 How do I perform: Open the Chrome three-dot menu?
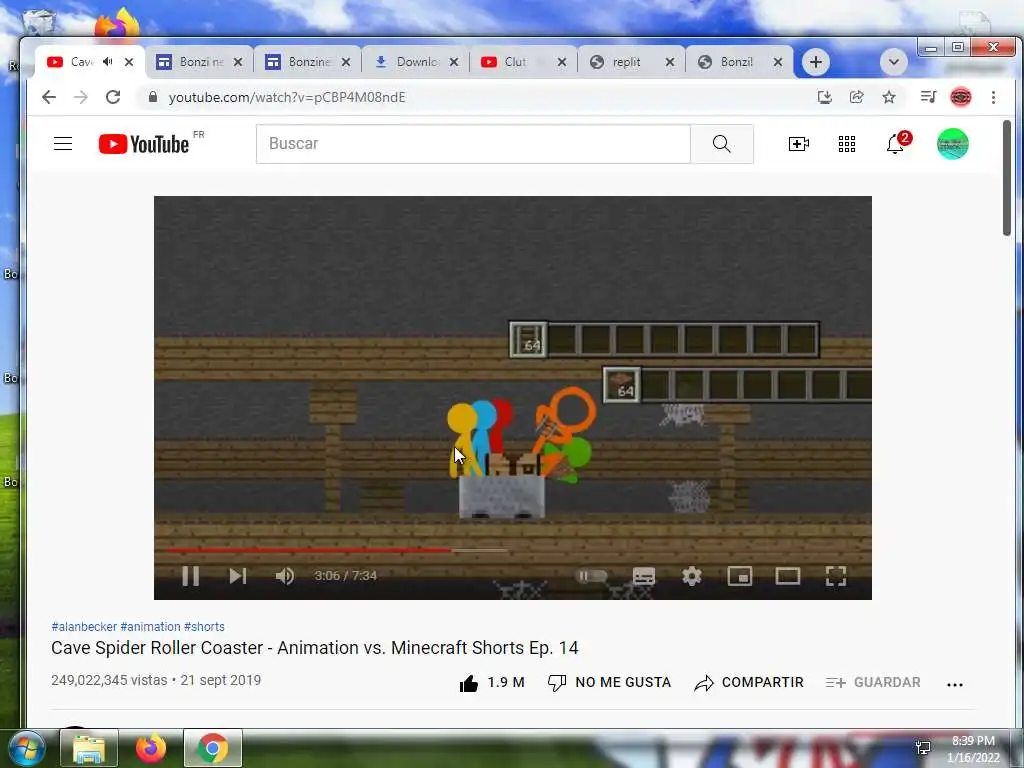[993, 97]
